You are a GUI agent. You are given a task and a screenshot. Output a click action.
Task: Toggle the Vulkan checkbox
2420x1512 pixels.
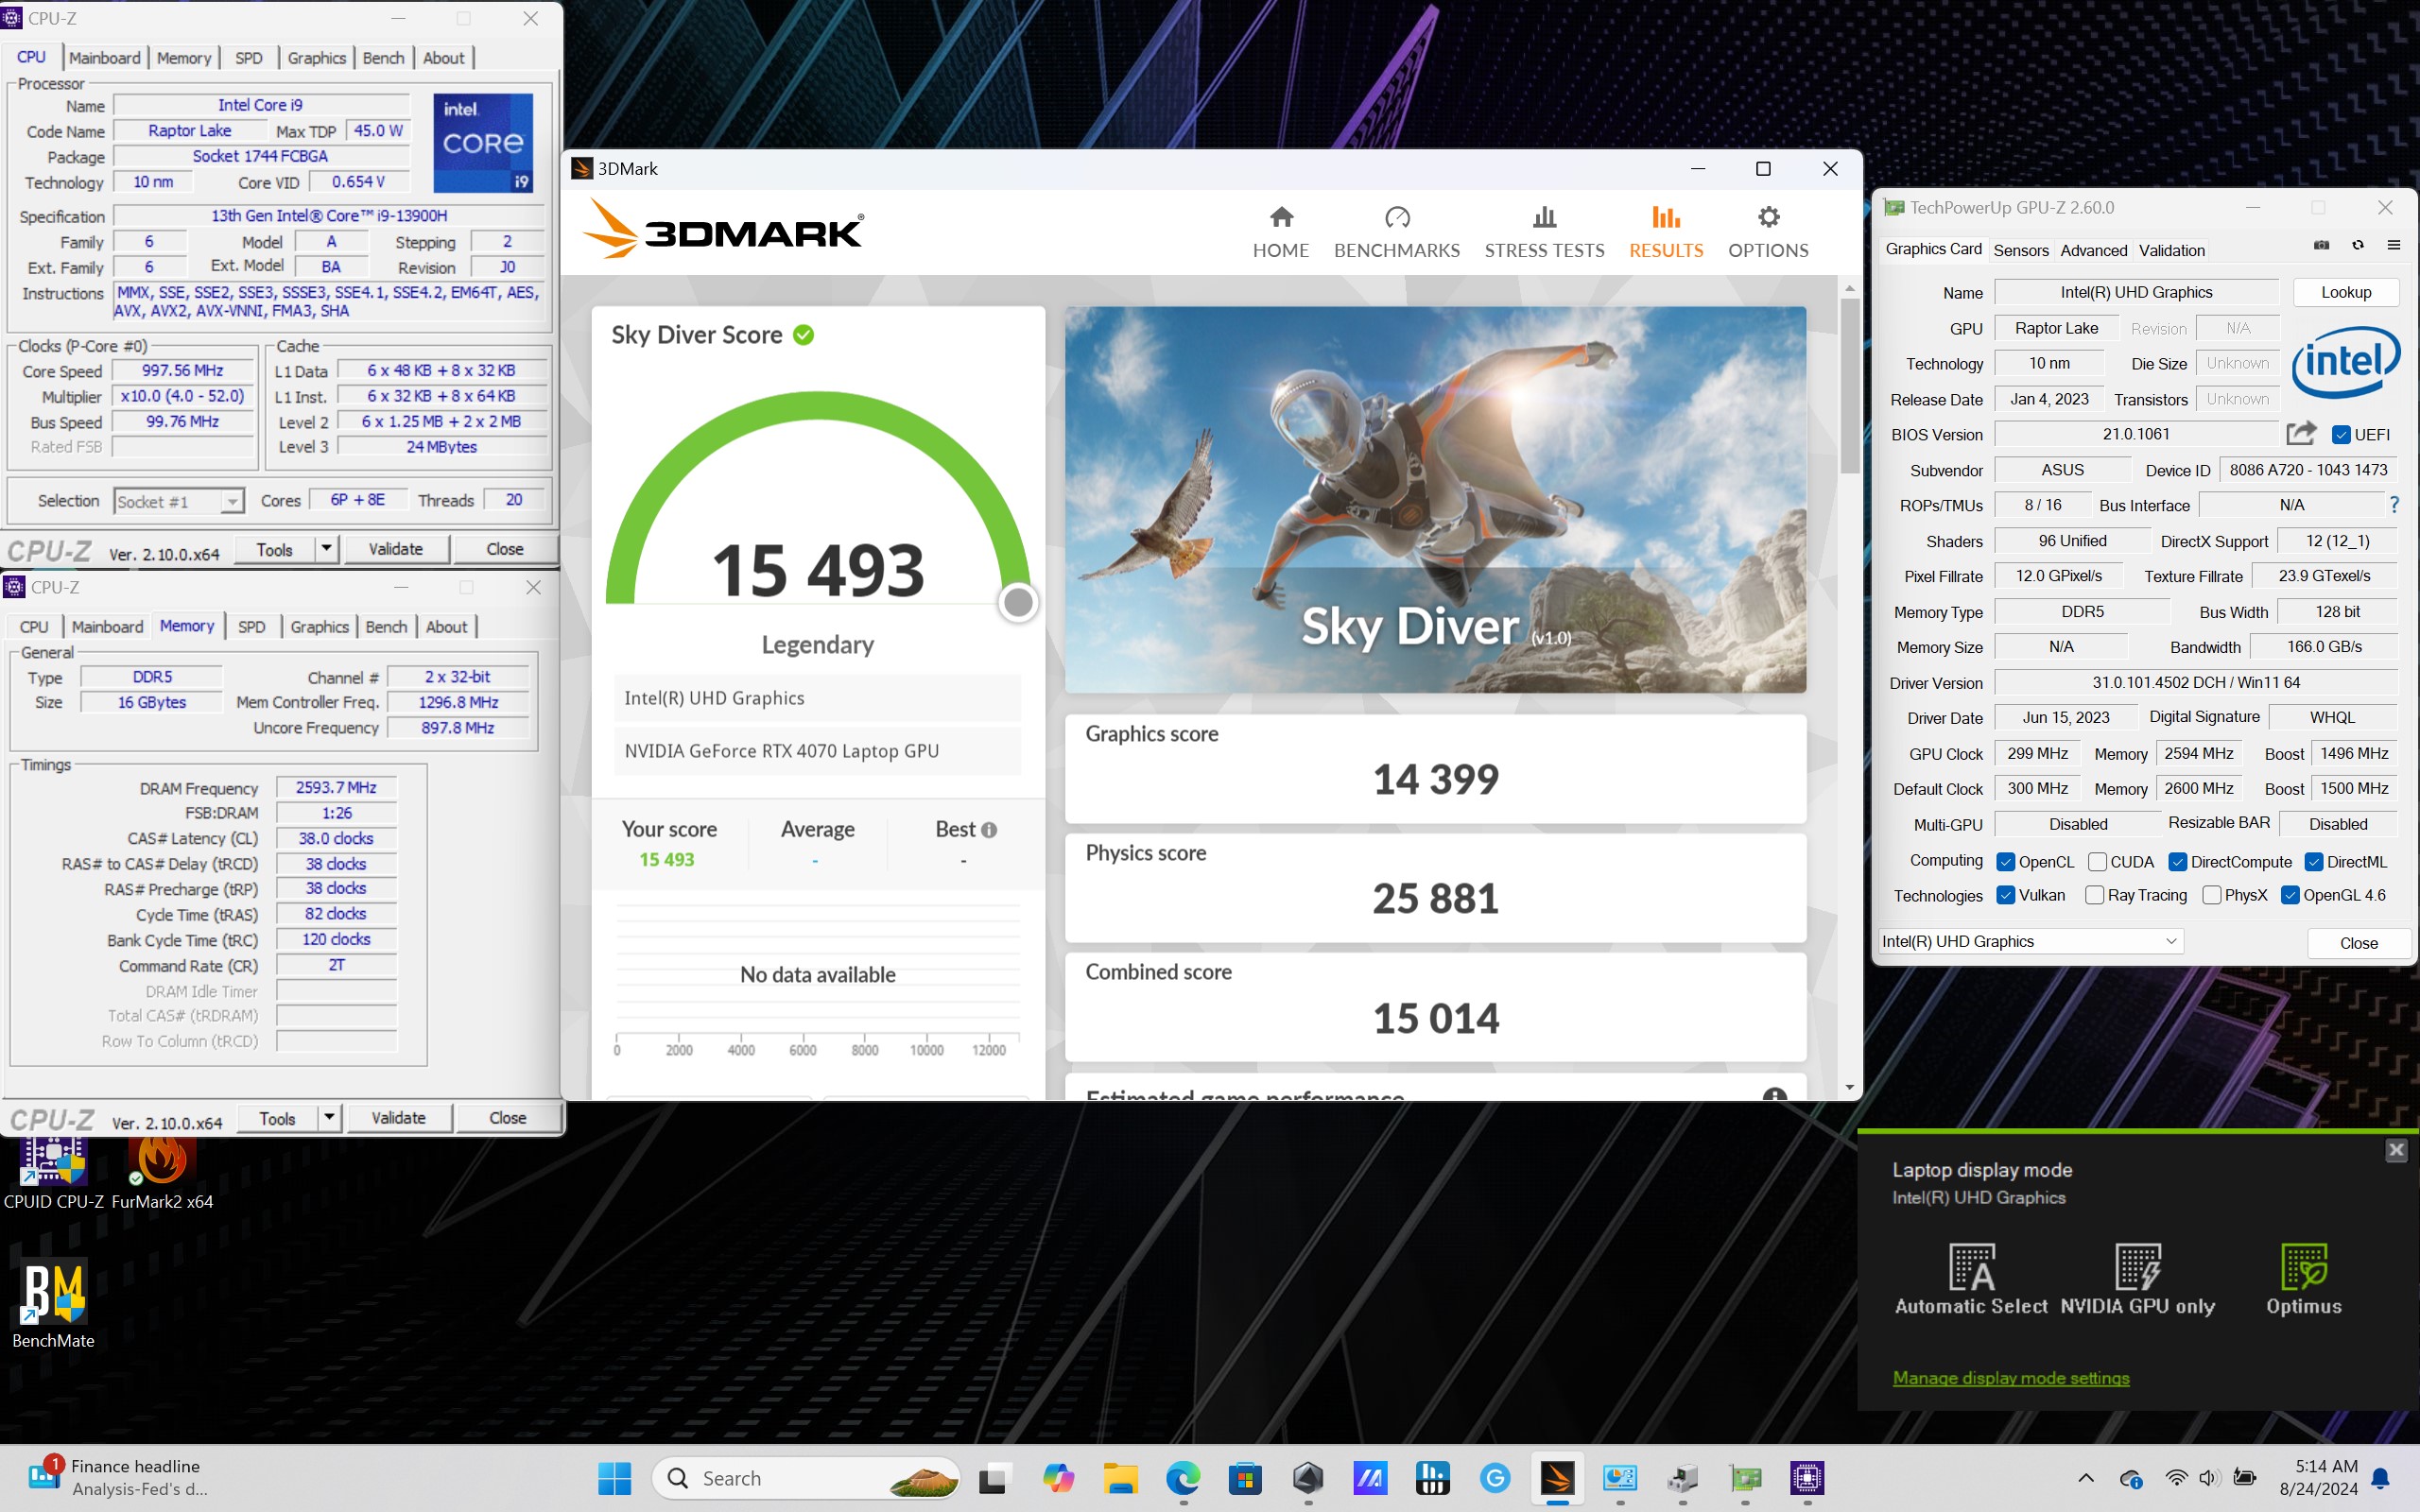(x=2005, y=895)
